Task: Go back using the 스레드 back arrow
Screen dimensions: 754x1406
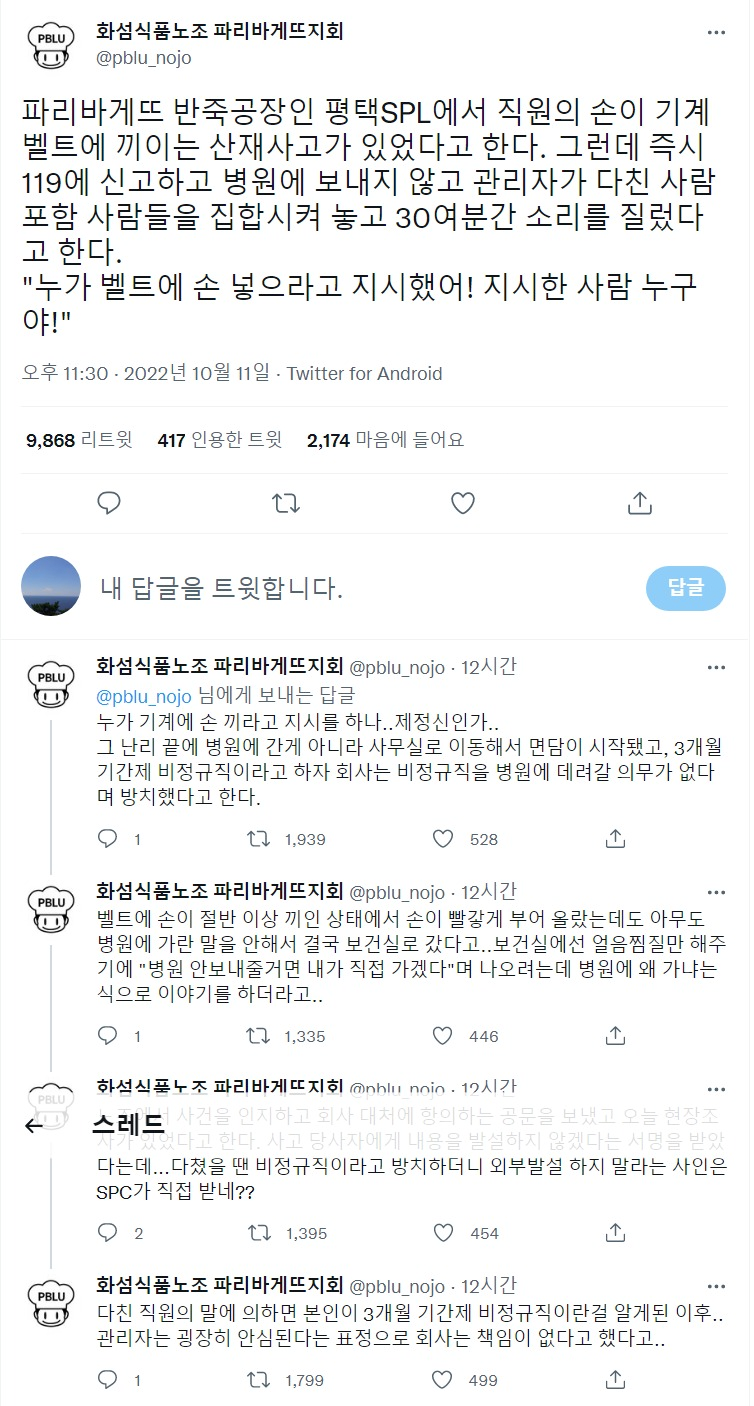Action: (x=33, y=1124)
